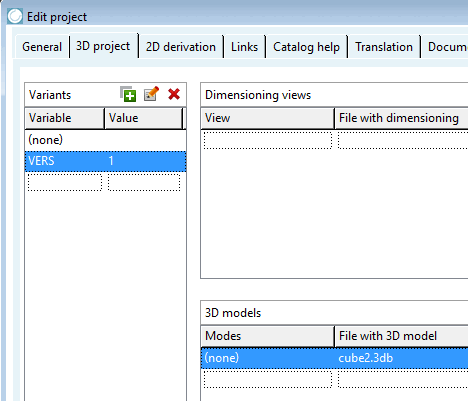468x401 pixels.
Task: Delete variant with the red X icon
Action: pos(174,94)
